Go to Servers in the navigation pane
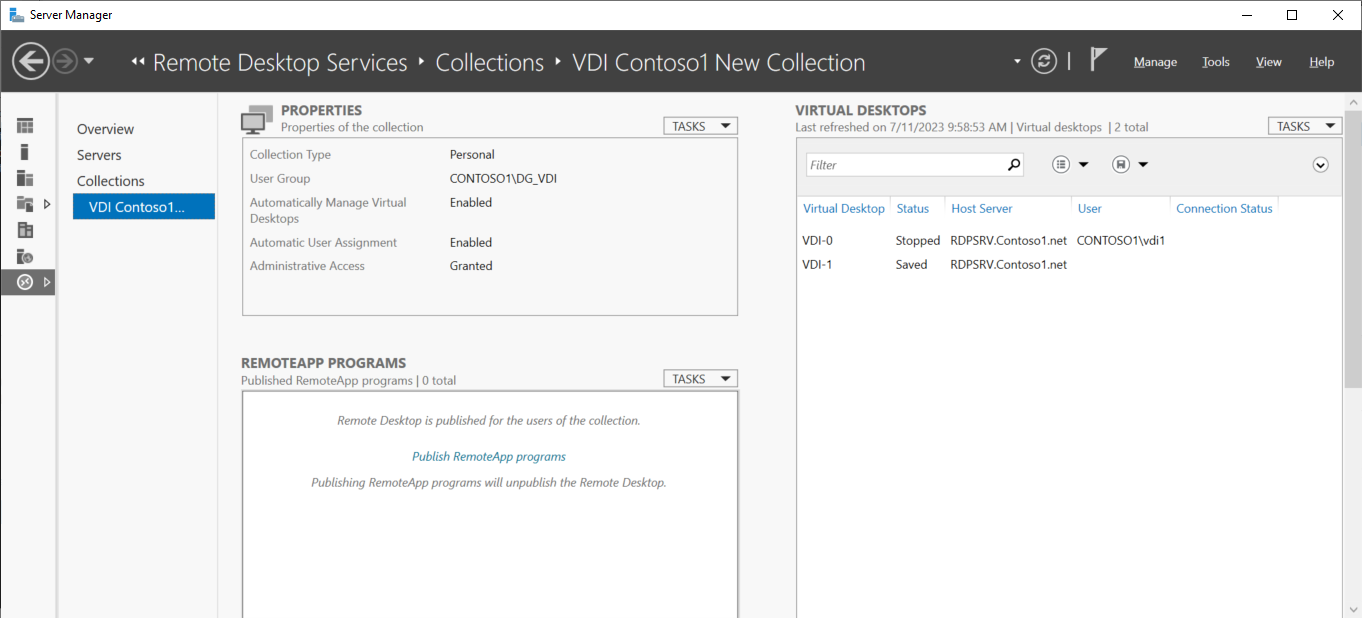The height and width of the screenshot is (618, 1362). click(x=99, y=155)
